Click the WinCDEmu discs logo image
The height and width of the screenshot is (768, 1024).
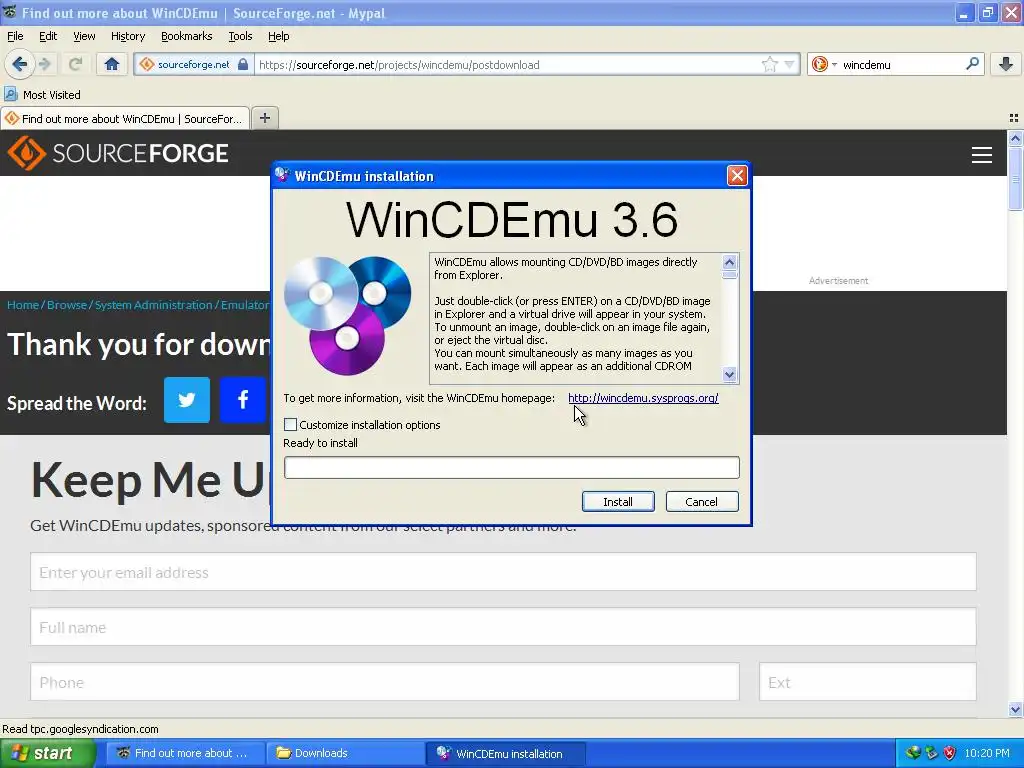tap(347, 315)
